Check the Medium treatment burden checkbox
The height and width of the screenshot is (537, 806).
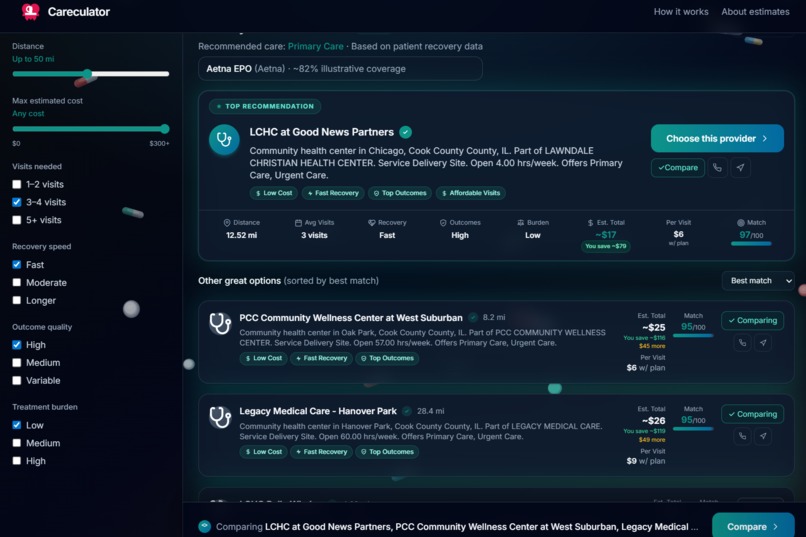17,443
